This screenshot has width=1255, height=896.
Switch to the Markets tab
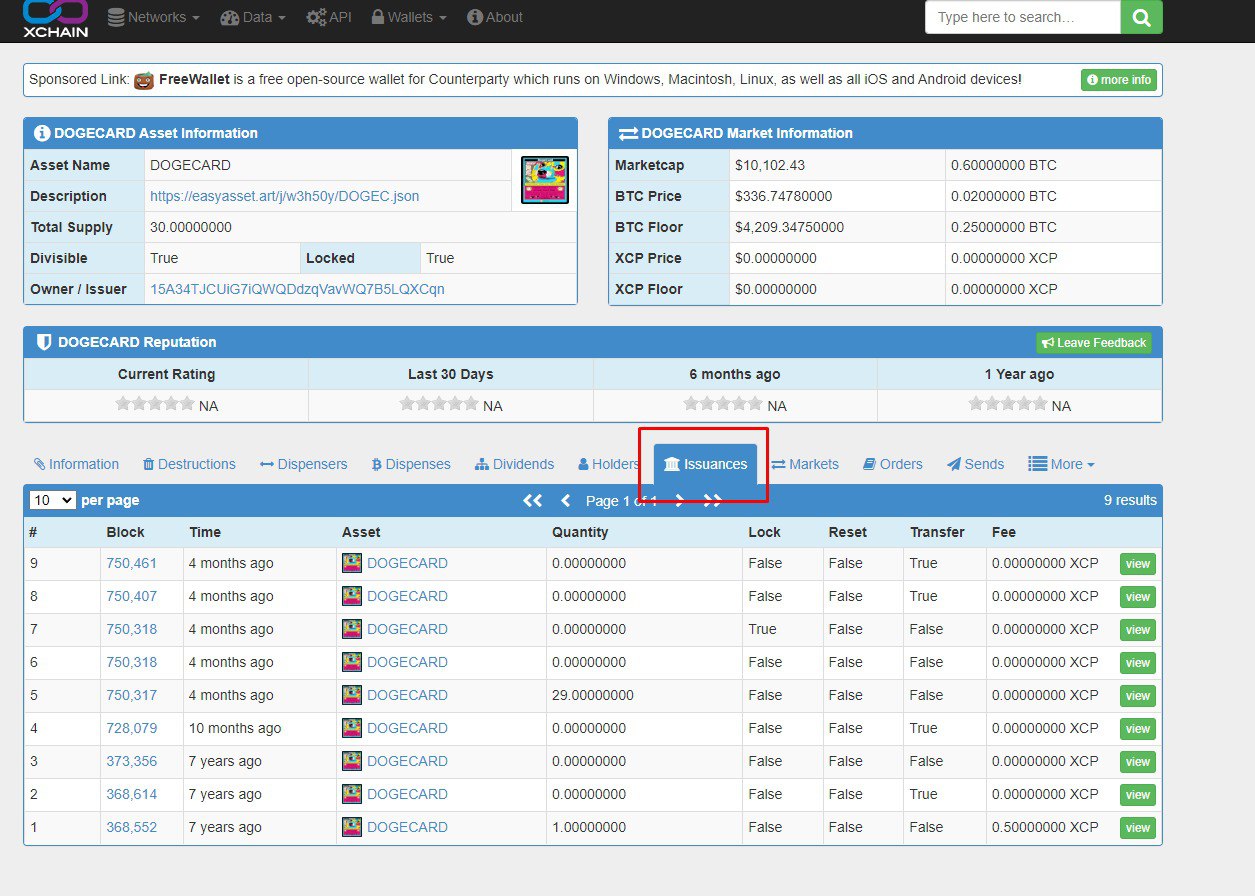[805, 464]
